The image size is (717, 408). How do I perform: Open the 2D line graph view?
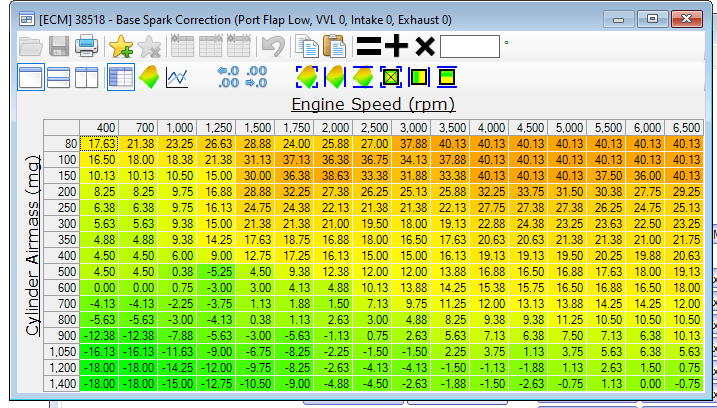pos(177,77)
